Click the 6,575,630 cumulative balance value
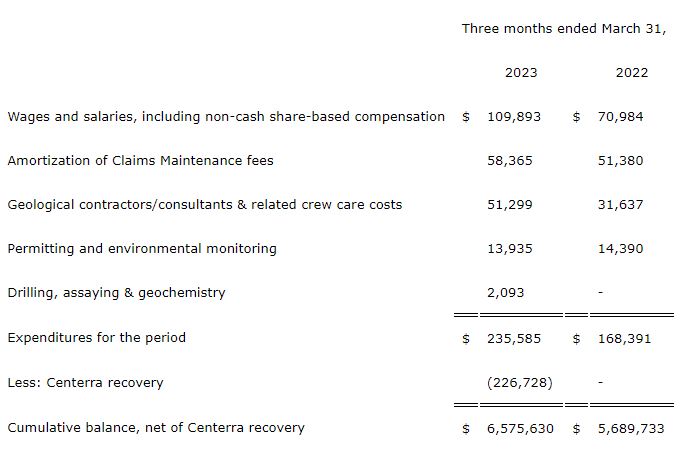691x452 pixels. coord(520,428)
